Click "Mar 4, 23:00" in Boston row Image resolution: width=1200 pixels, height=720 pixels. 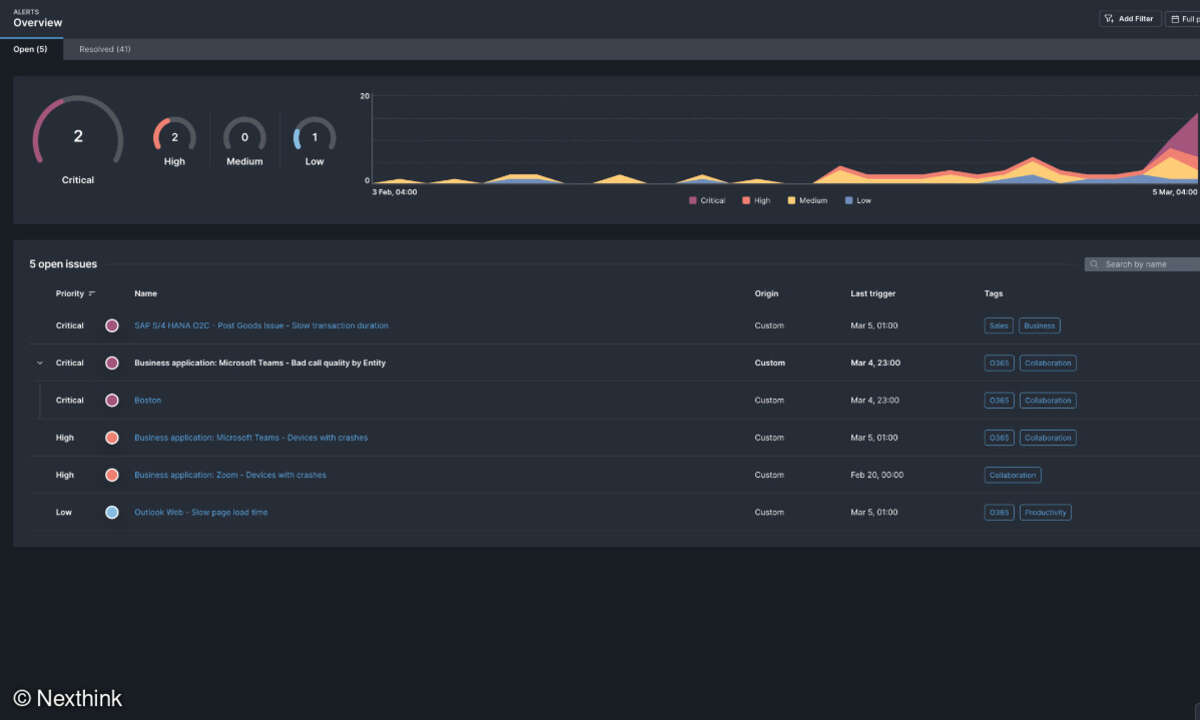click(875, 400)
